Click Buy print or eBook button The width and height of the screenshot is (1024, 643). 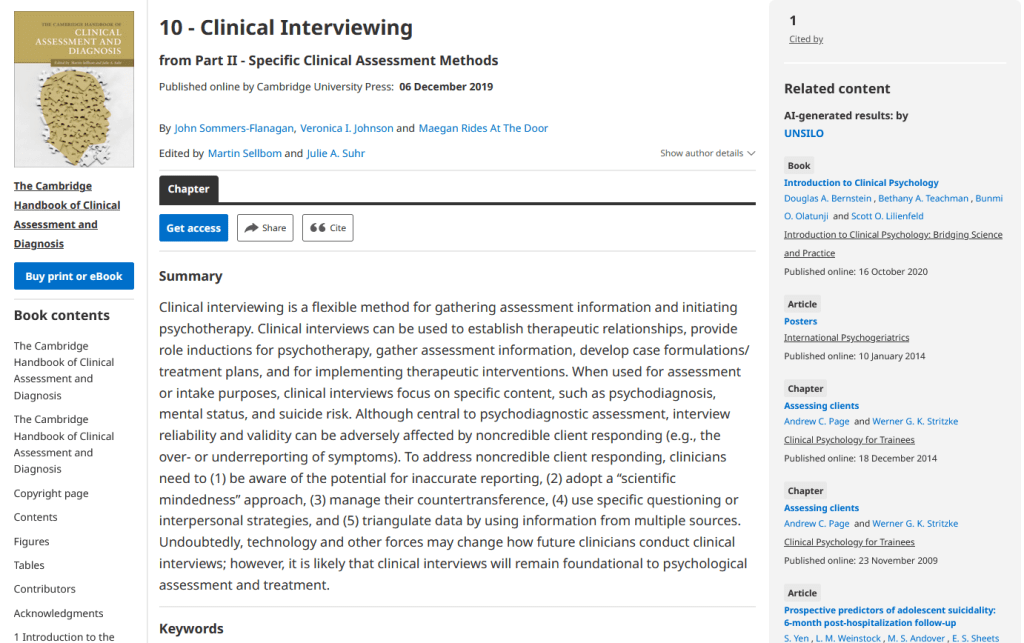tap(74, 276)
